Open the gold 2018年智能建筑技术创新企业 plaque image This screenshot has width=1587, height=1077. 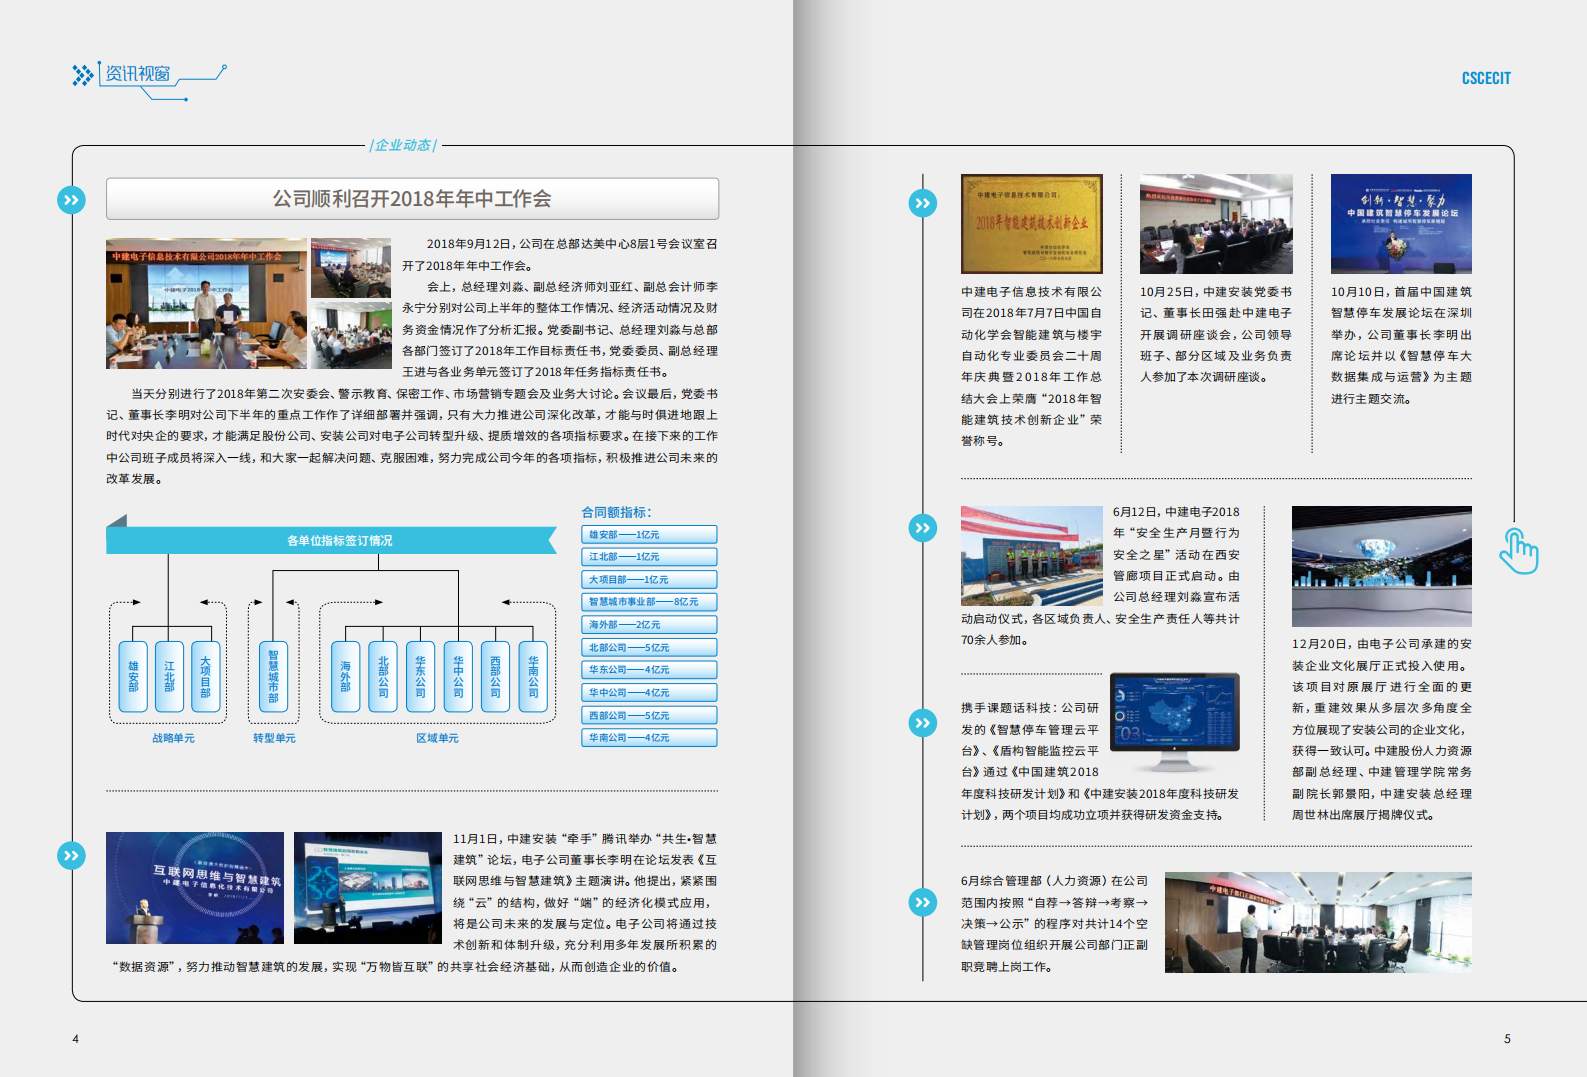pos(1032,224)
